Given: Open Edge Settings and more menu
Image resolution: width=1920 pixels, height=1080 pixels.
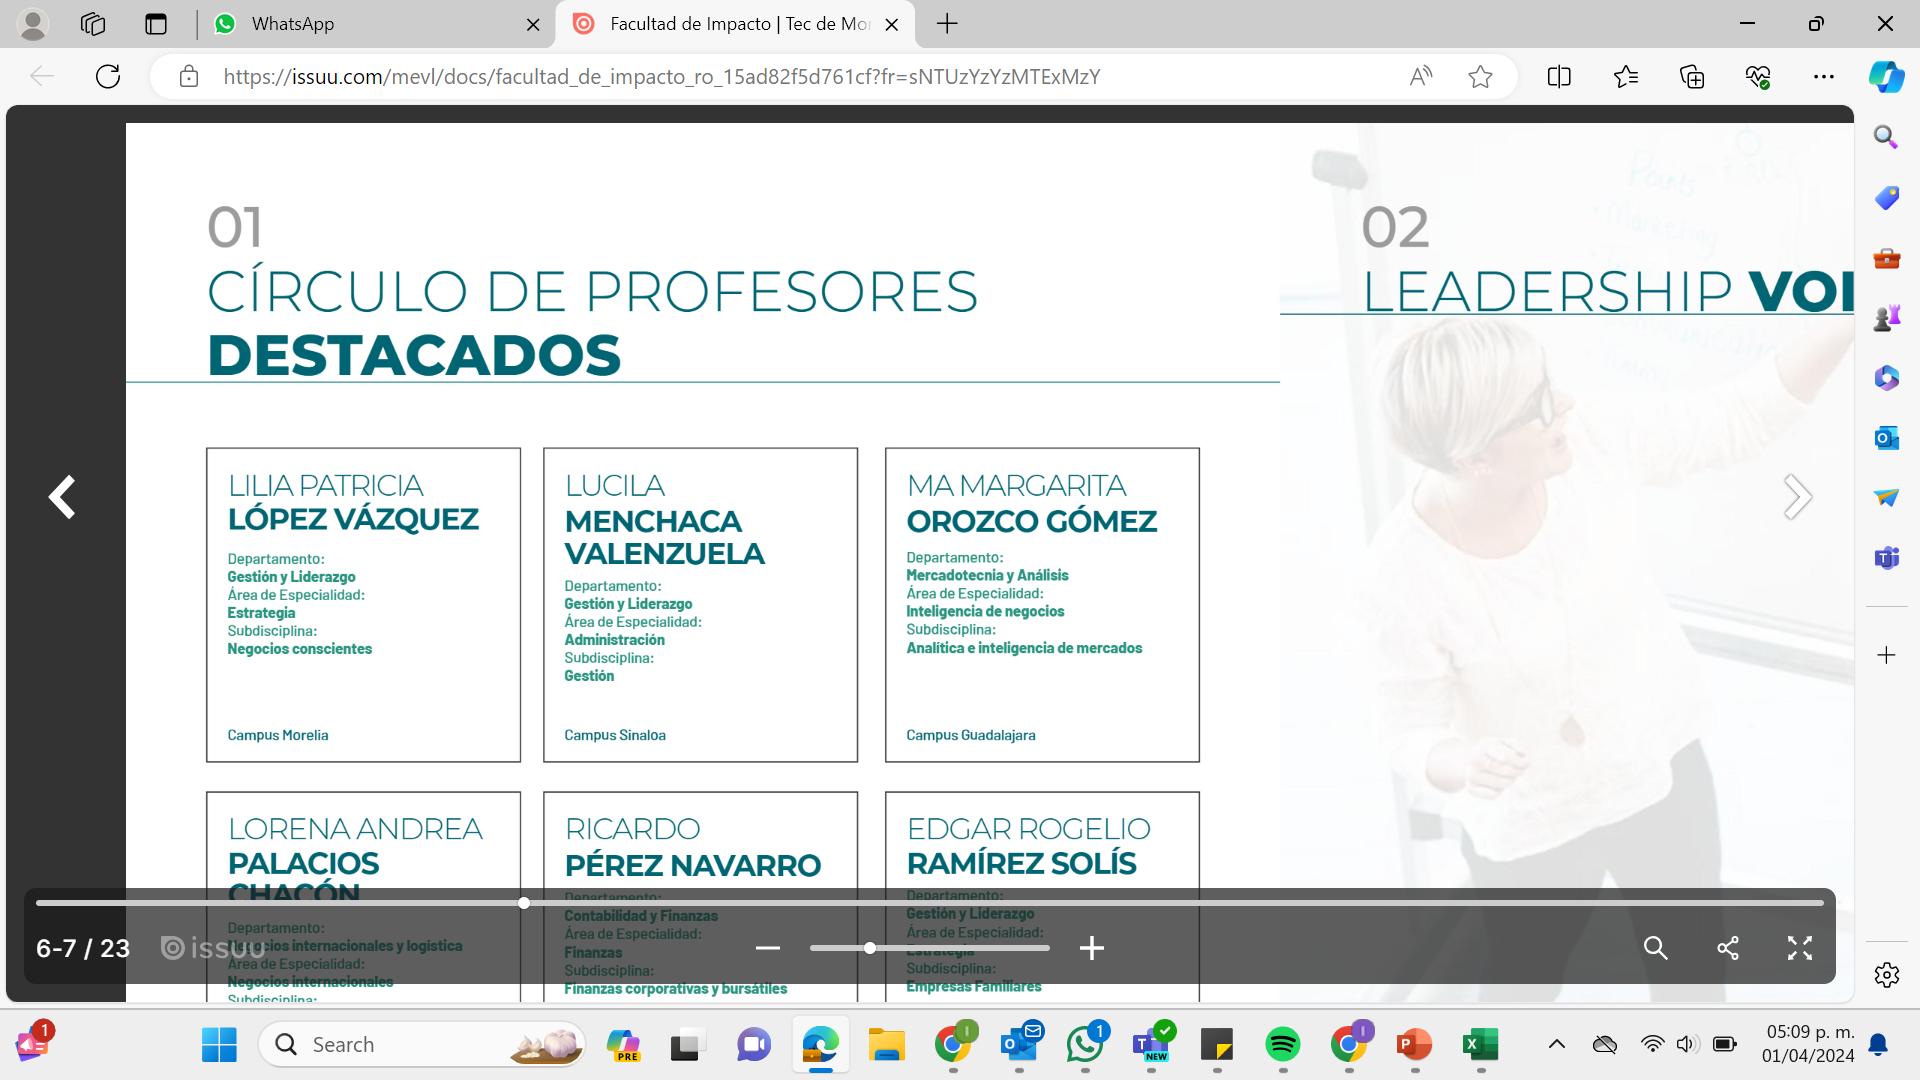Looking at the screenshot, I should 1824,77.
